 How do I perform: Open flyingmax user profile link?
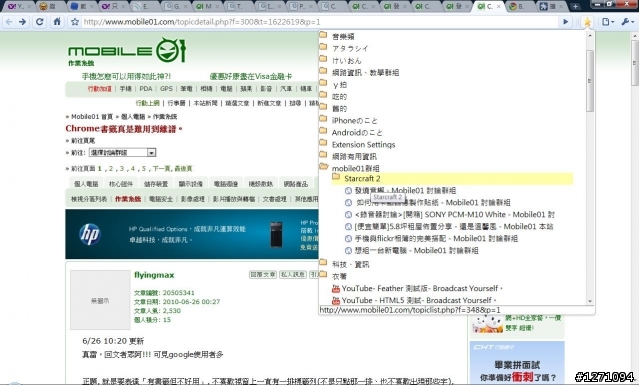[154, 275]
